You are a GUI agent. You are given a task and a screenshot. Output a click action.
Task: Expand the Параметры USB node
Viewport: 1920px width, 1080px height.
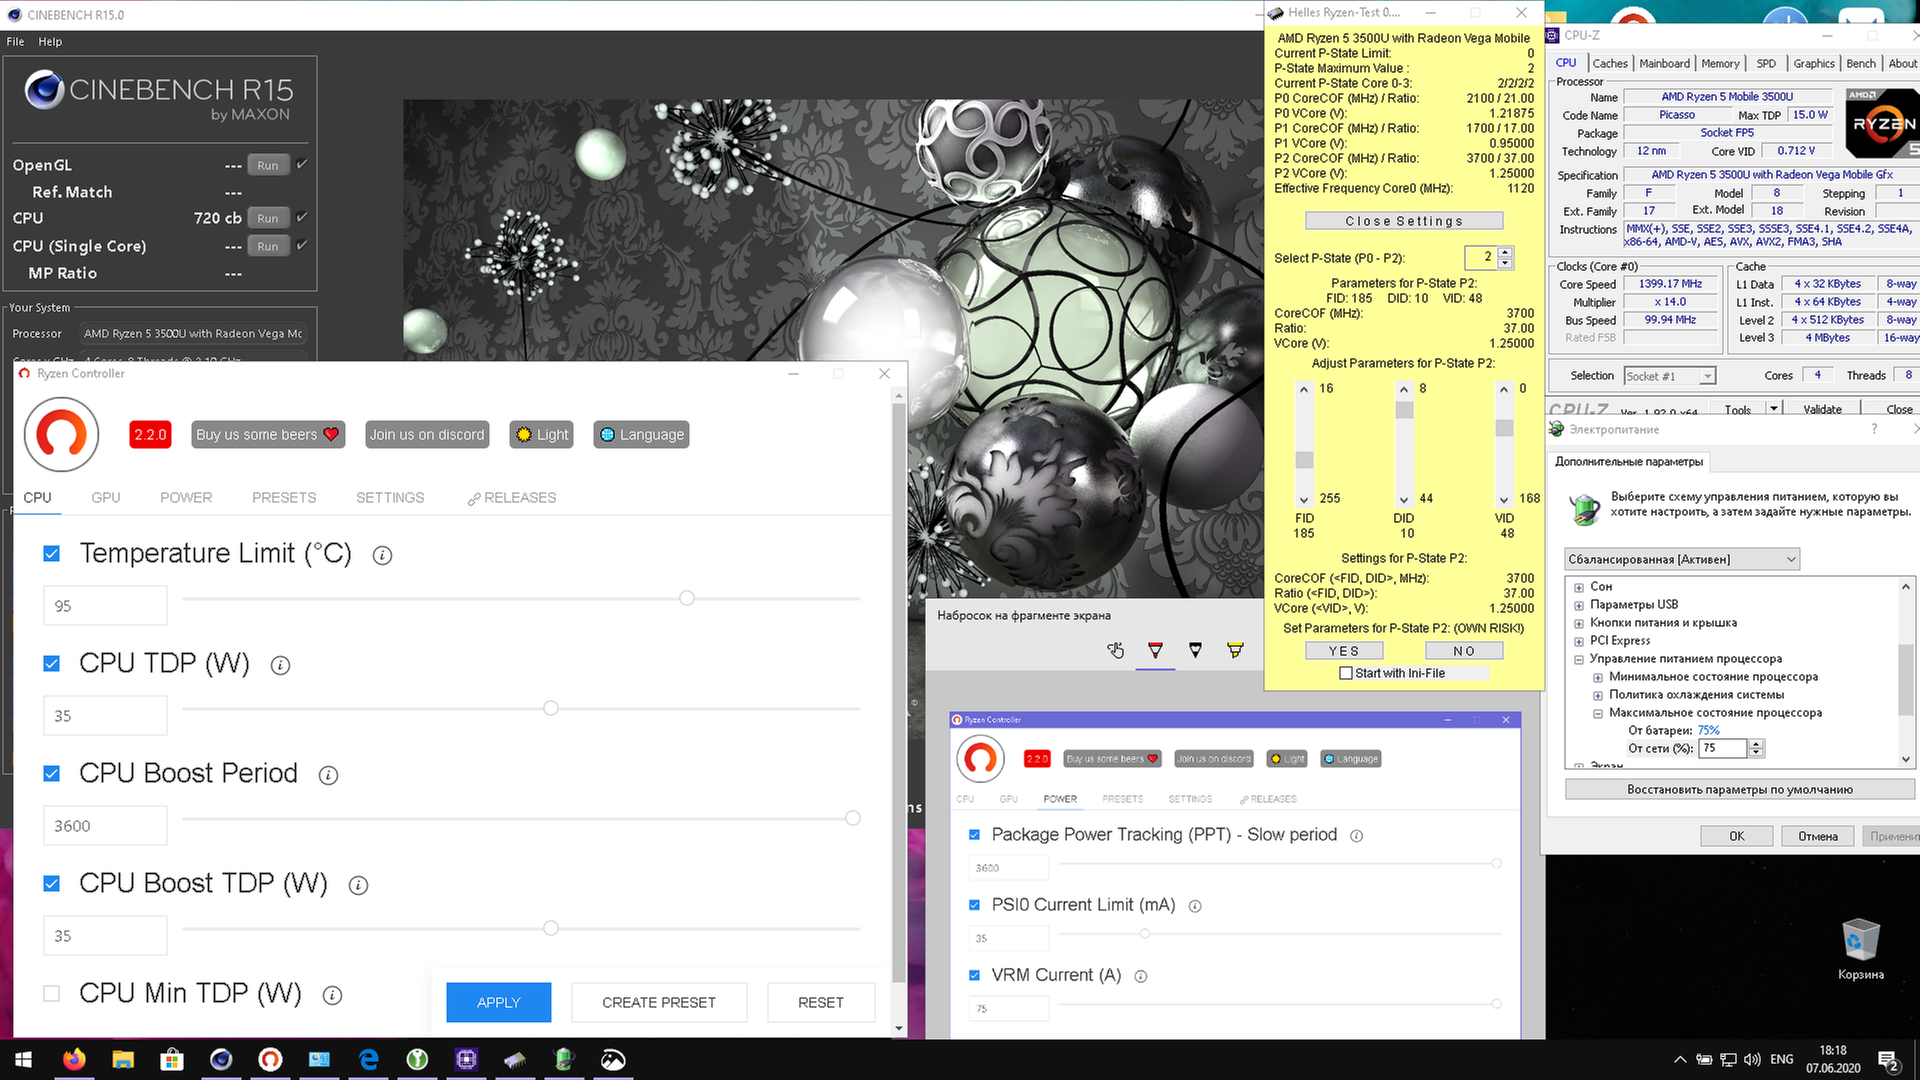[1579, 606]
